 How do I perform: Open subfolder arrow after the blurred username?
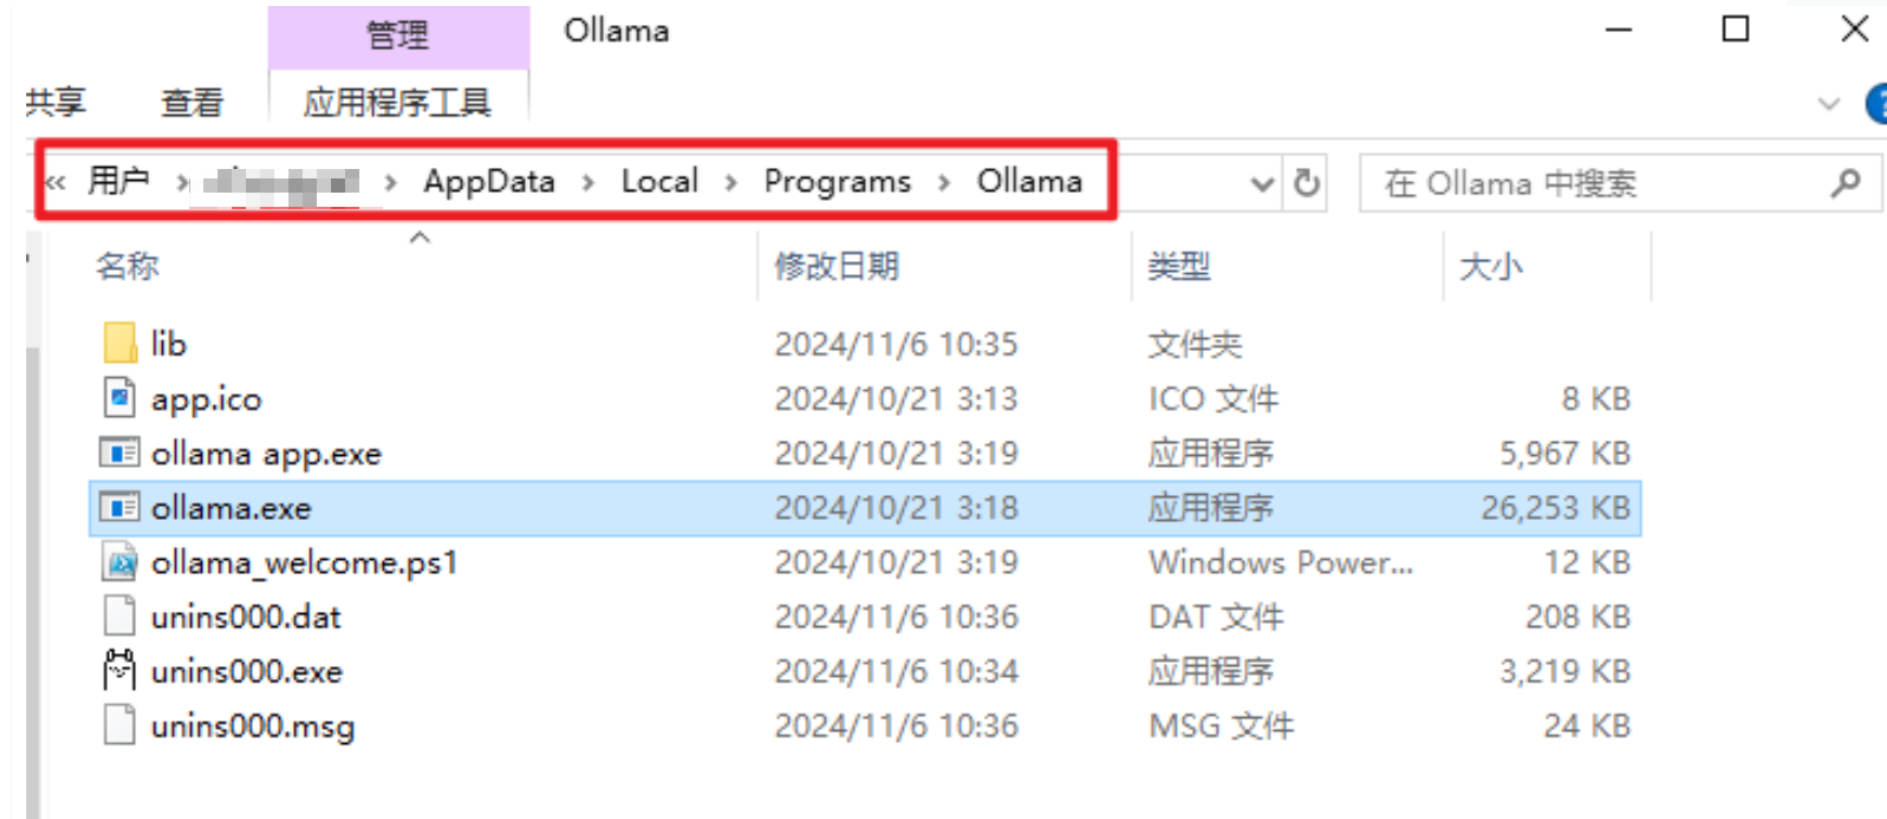391,183
